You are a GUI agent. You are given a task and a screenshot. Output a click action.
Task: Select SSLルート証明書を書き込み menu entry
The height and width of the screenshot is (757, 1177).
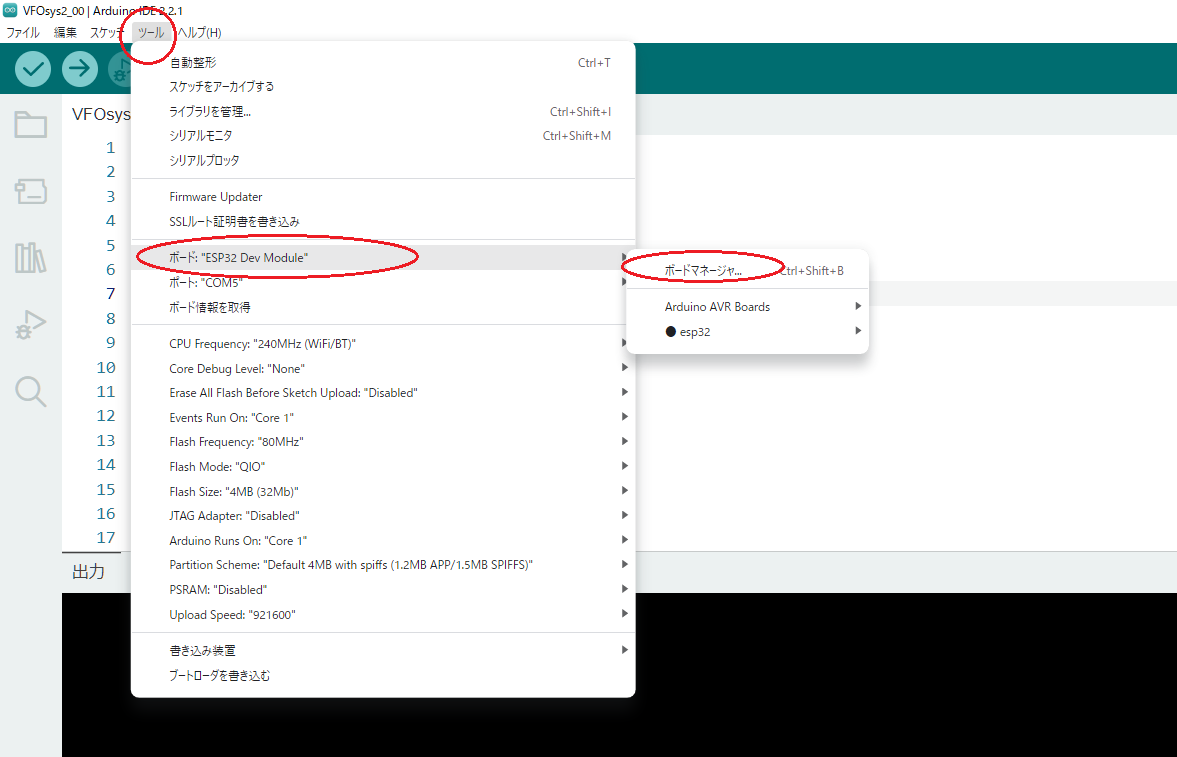point(383,222)
